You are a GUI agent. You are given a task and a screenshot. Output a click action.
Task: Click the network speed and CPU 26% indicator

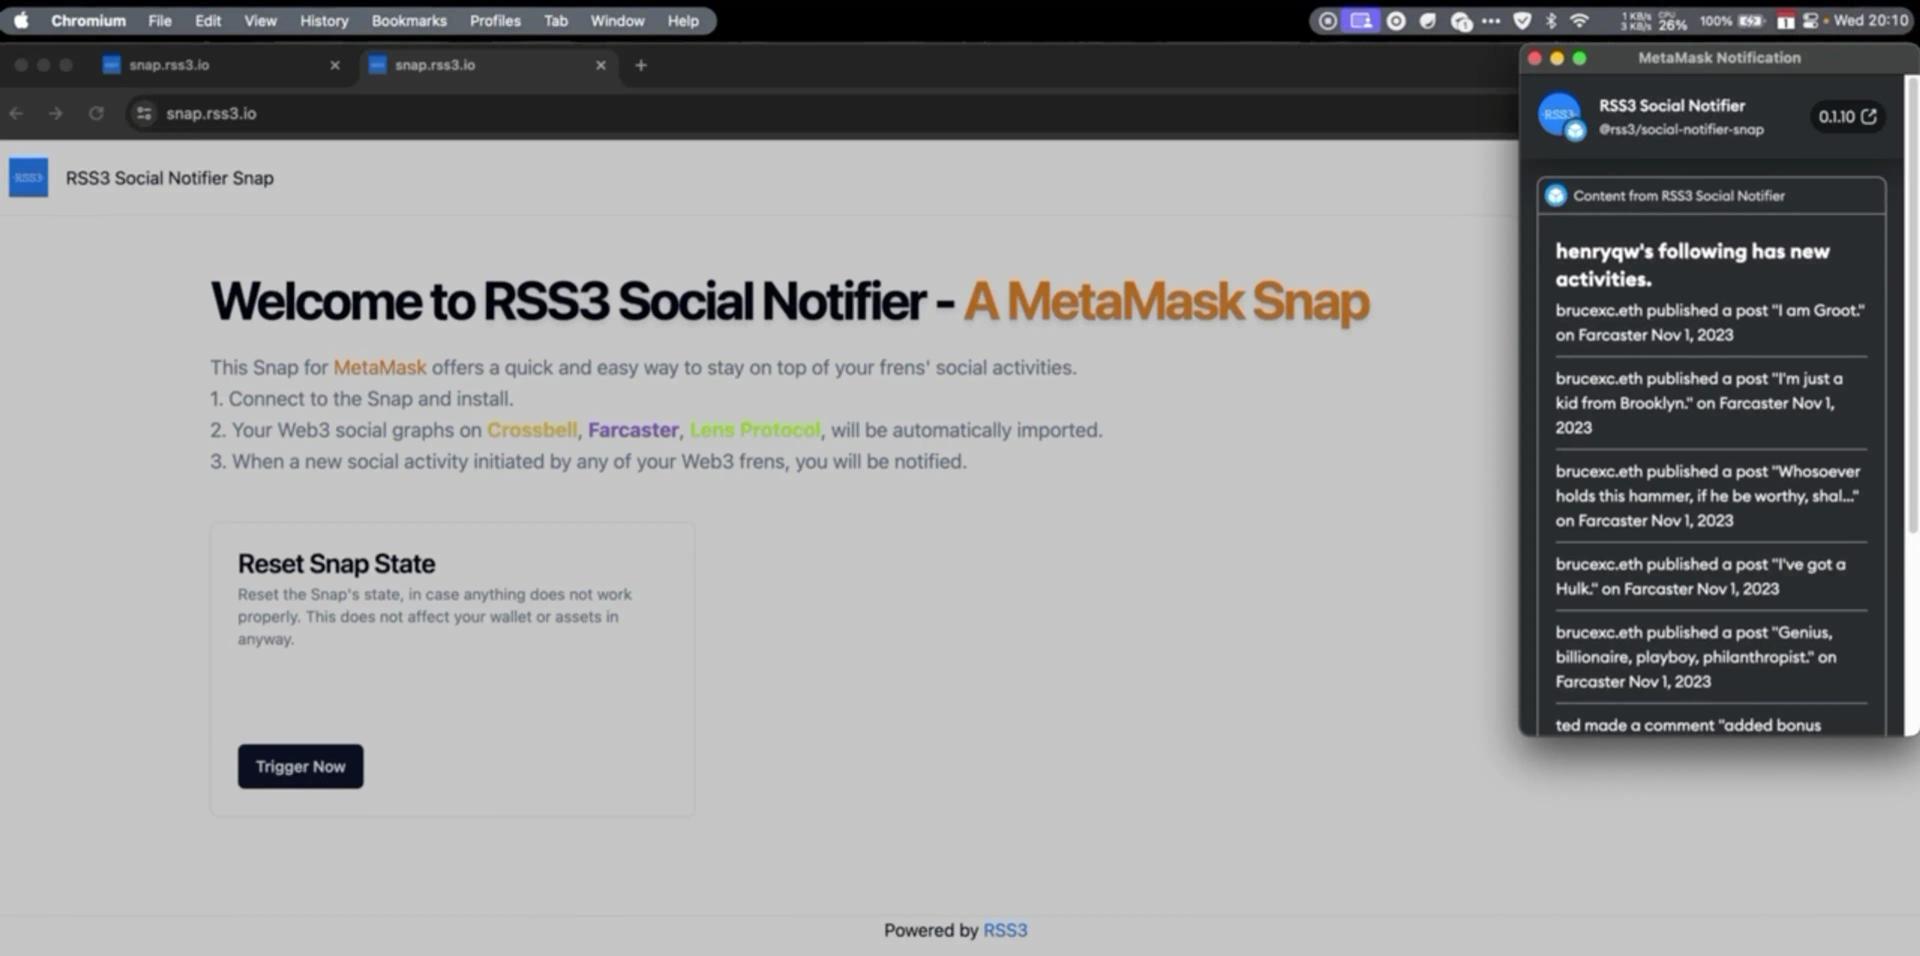pos(1654,21)
